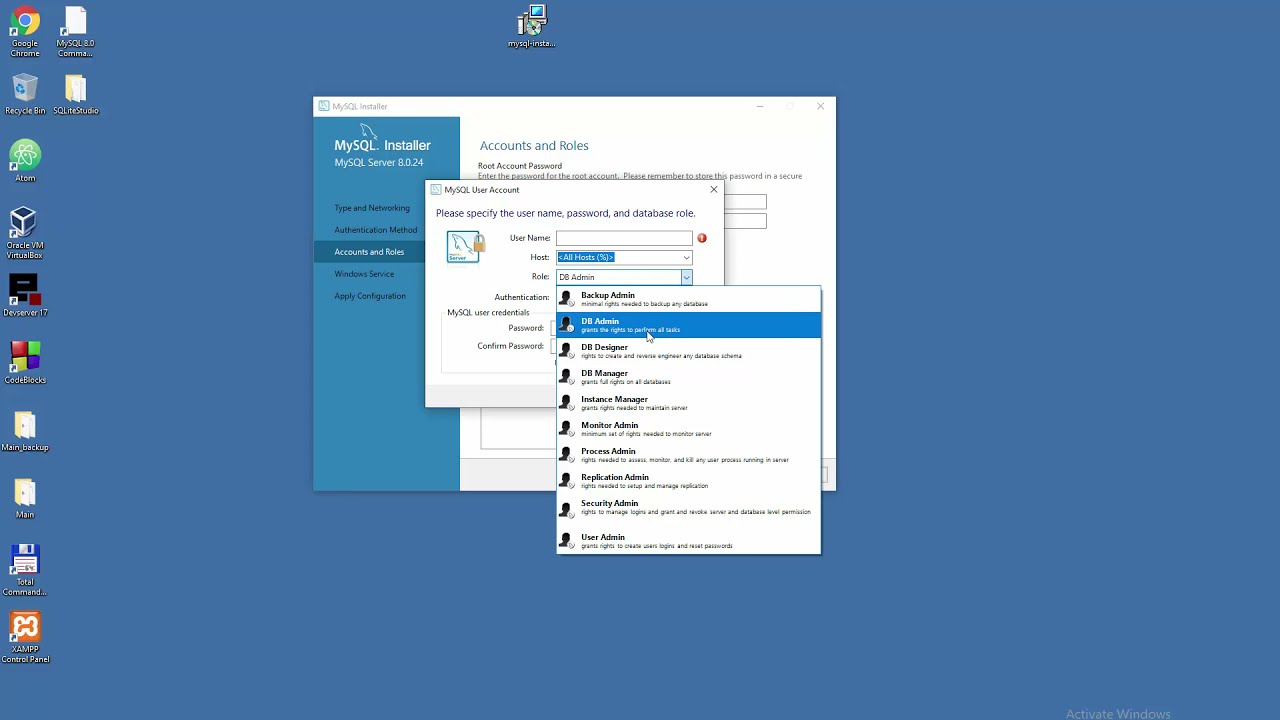1280x720 pixels.
Task: Focus the User Name input field
Action: [624, 238]
